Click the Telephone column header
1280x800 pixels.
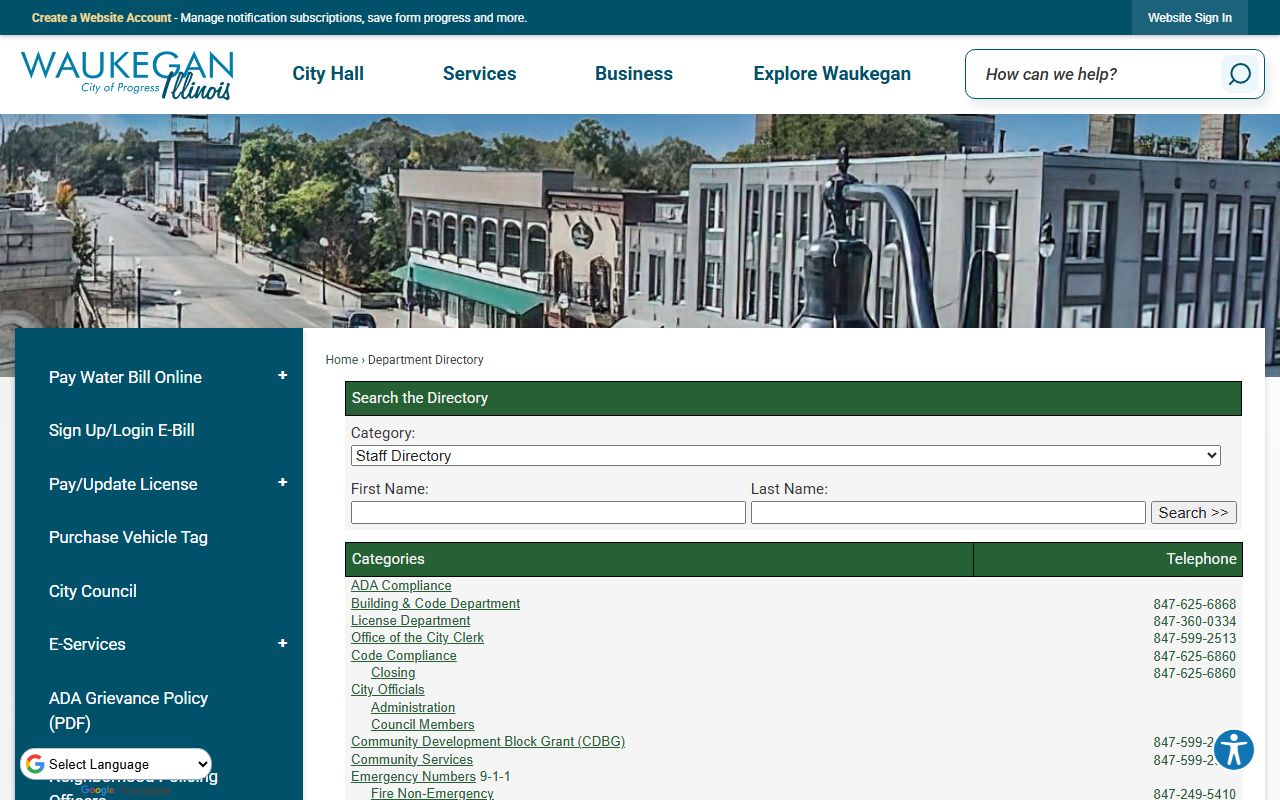point(1108,559)
